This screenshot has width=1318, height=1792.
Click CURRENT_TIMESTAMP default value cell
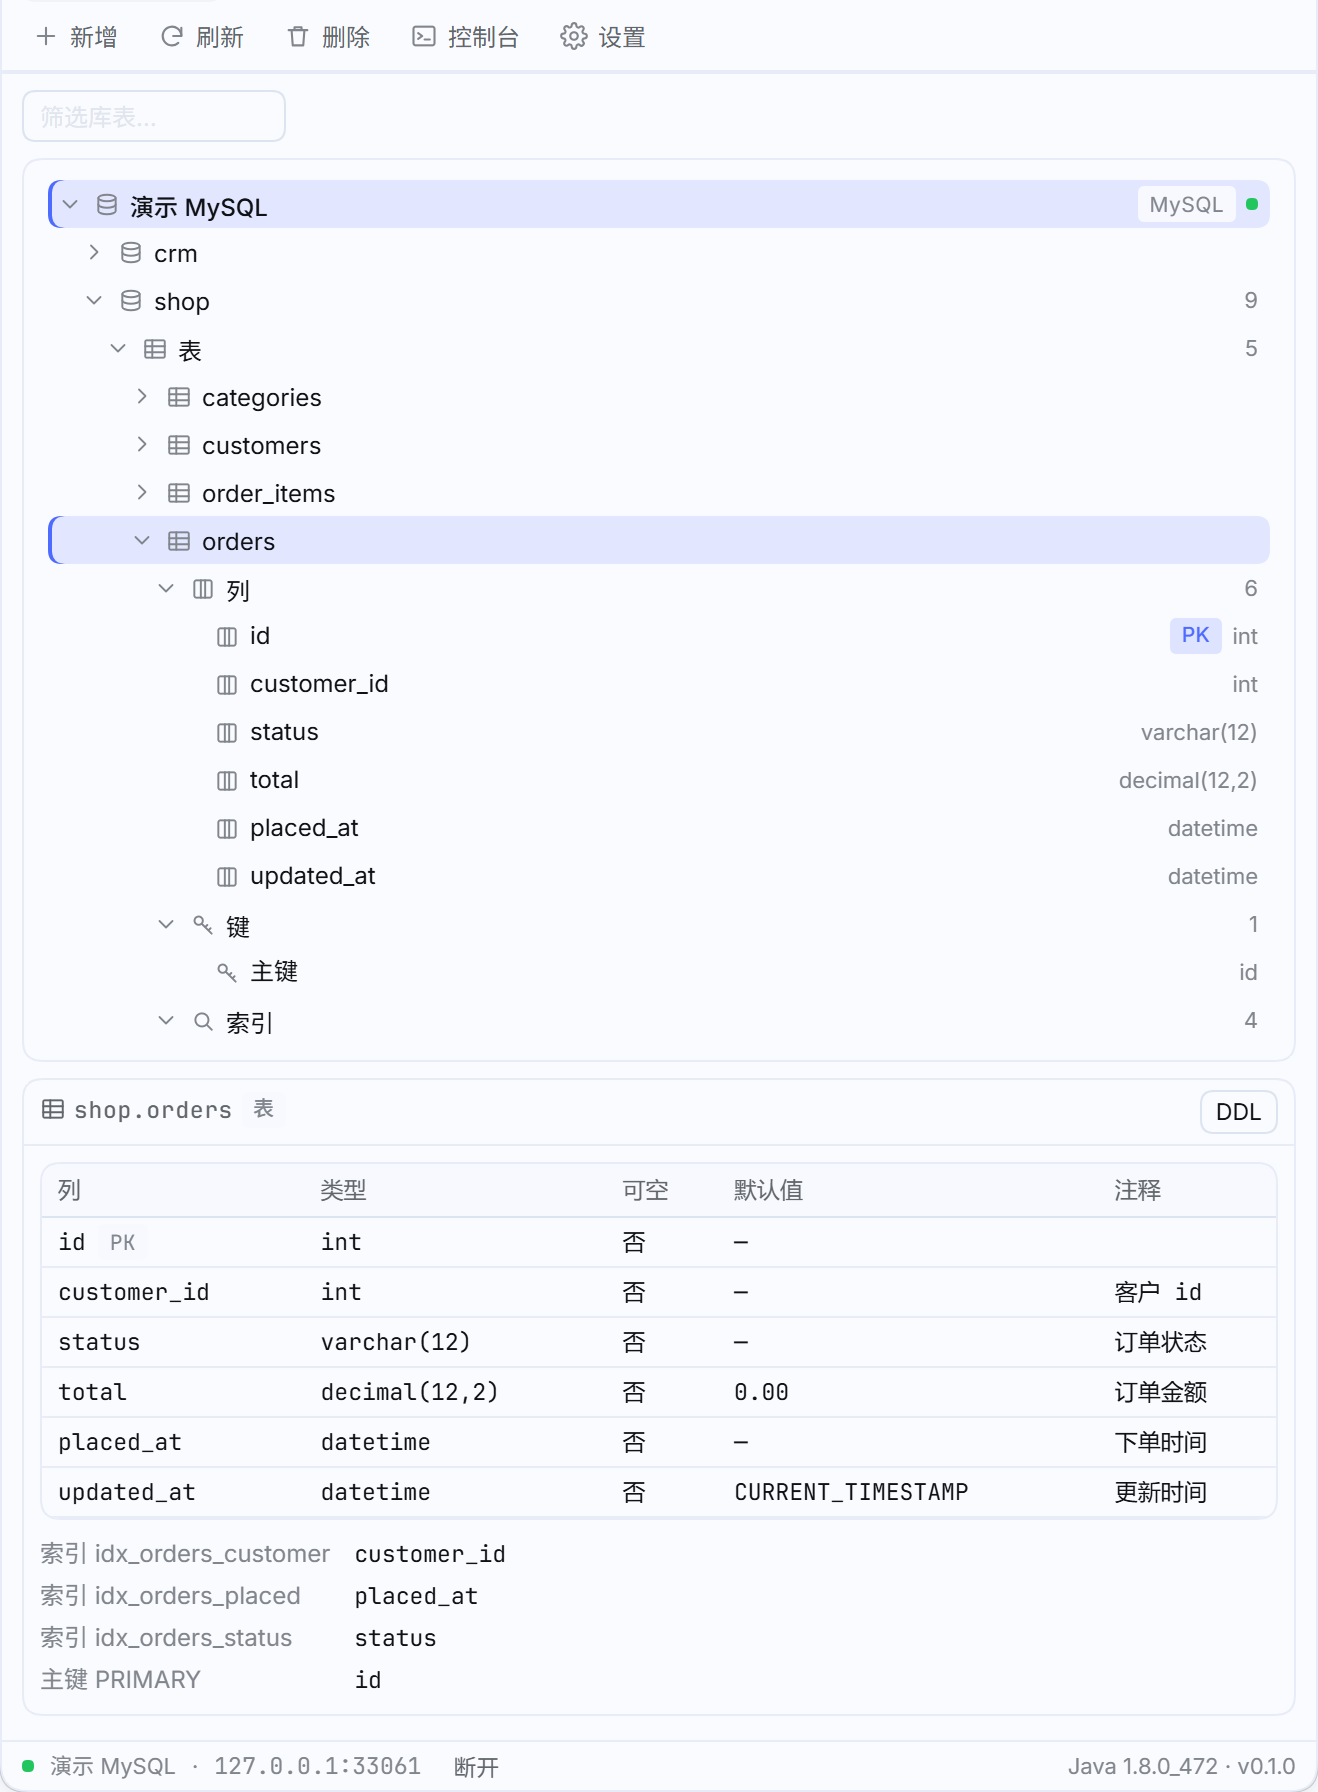click(x=851, y=1492)
